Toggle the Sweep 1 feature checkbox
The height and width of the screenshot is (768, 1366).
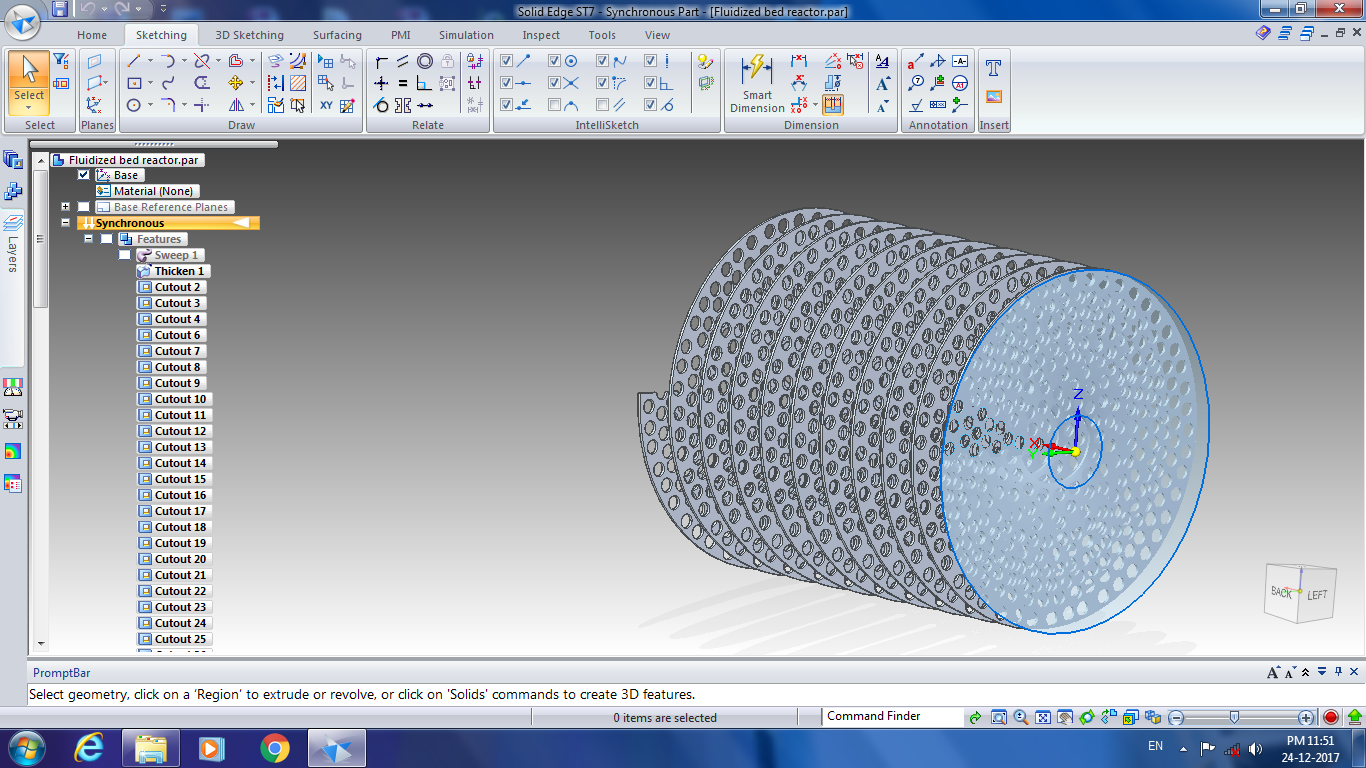[x=124, y=255]
